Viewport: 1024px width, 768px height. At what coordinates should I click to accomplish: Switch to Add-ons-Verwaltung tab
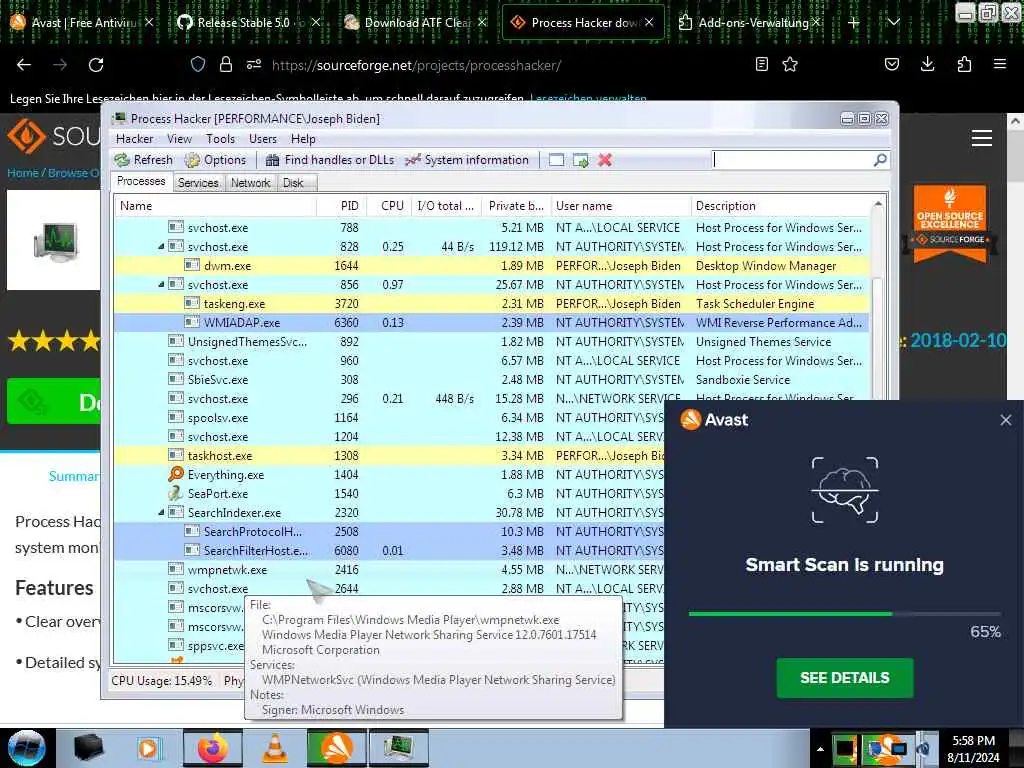(749, 23)
